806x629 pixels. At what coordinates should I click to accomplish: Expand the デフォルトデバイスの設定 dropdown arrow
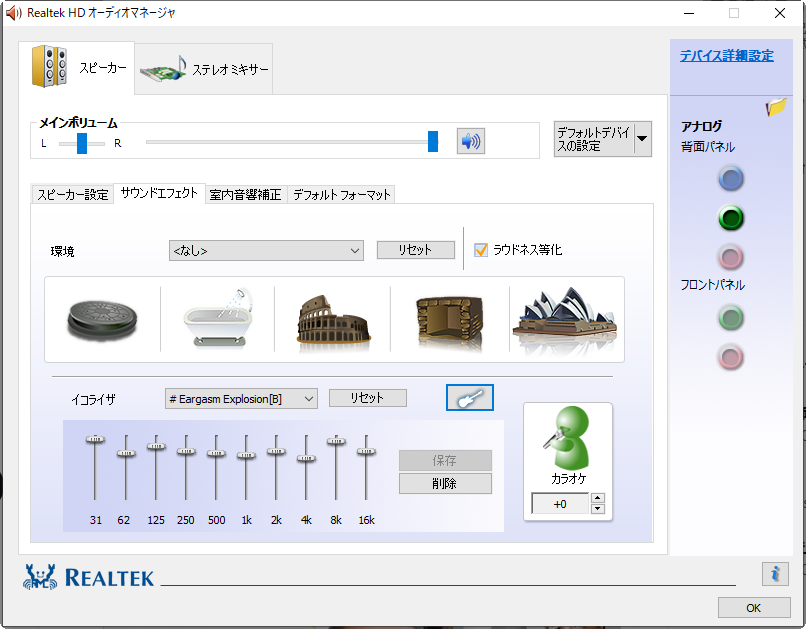click(642, 139)
